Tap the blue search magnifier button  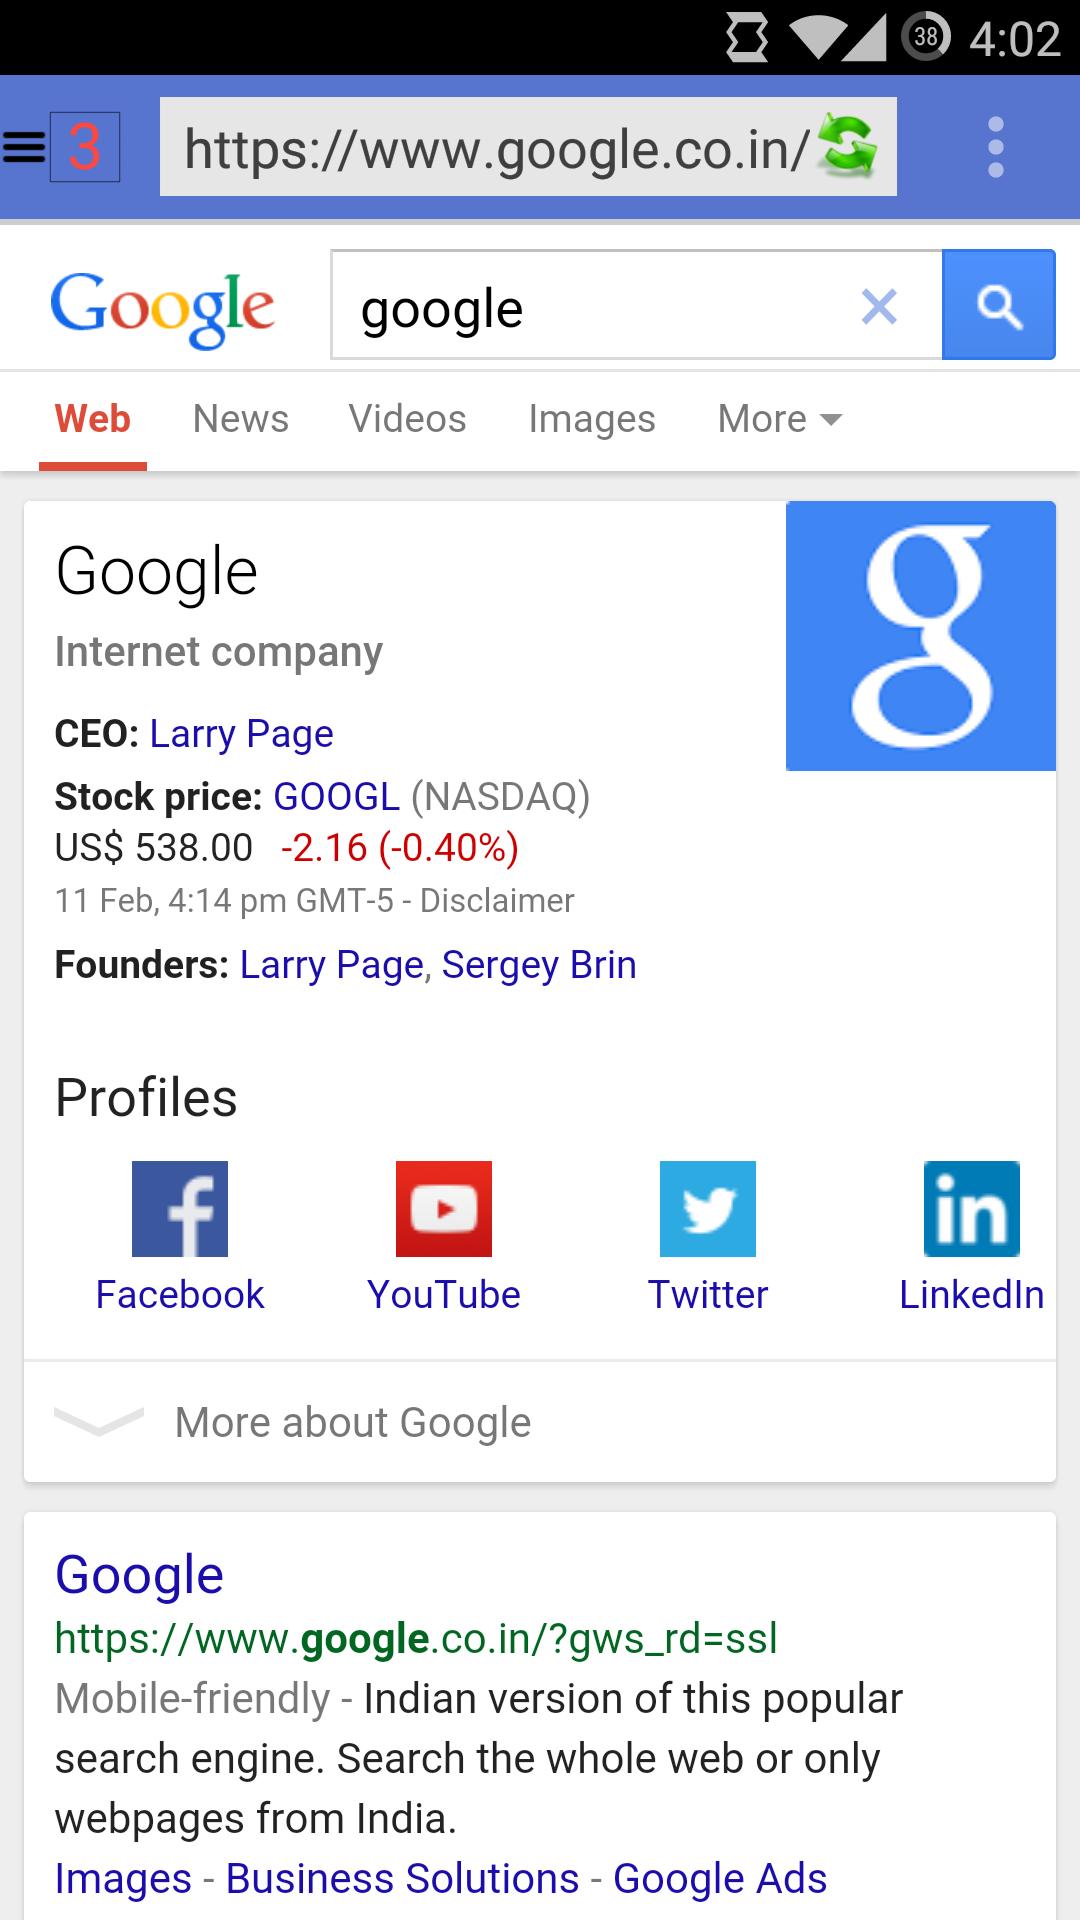pyautogui.click(x=999, y=305)
